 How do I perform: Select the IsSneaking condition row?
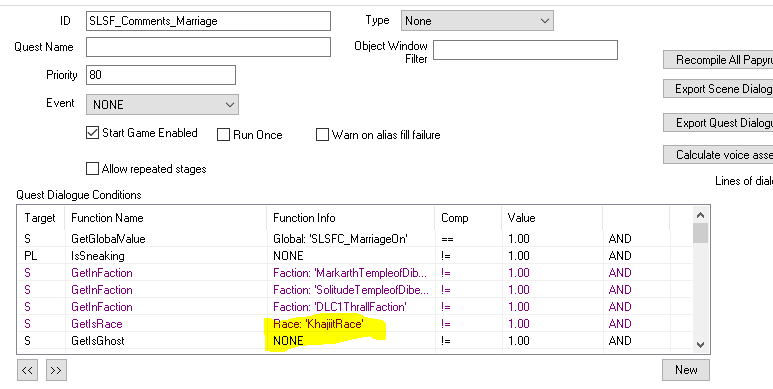(355, 256)
